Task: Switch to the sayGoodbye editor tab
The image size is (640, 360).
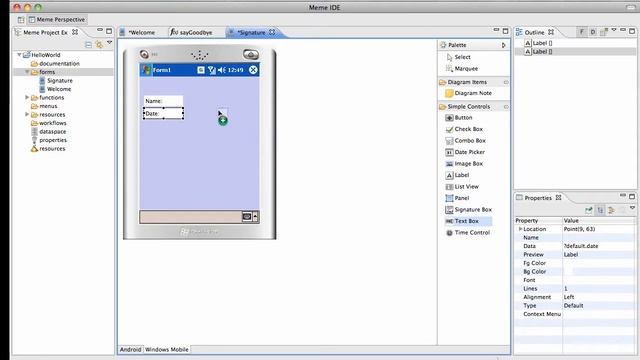Action: click(x=191, y=32)
